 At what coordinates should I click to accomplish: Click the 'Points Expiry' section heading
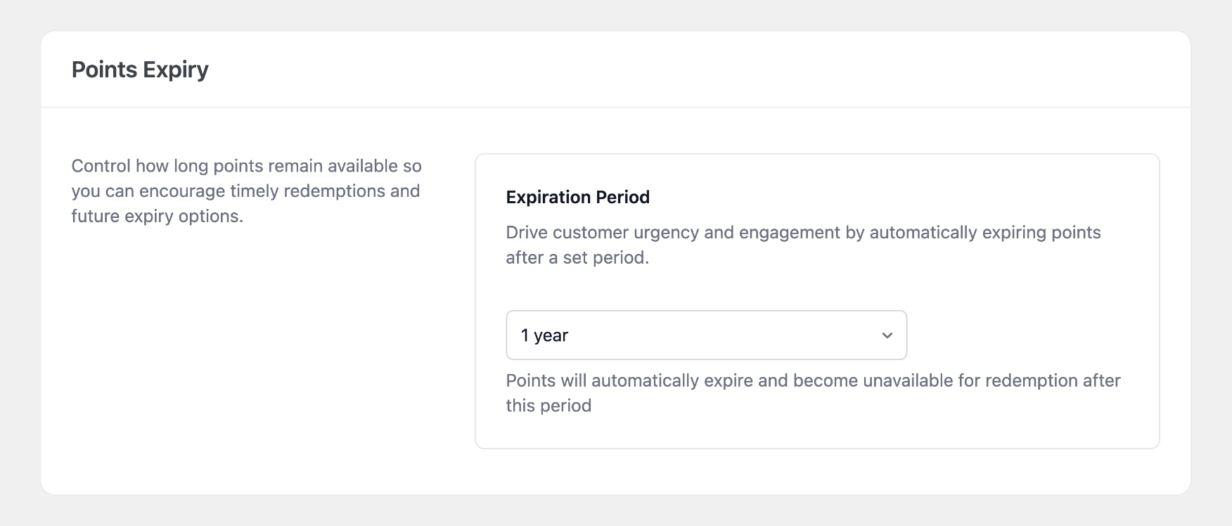point(140,70)
